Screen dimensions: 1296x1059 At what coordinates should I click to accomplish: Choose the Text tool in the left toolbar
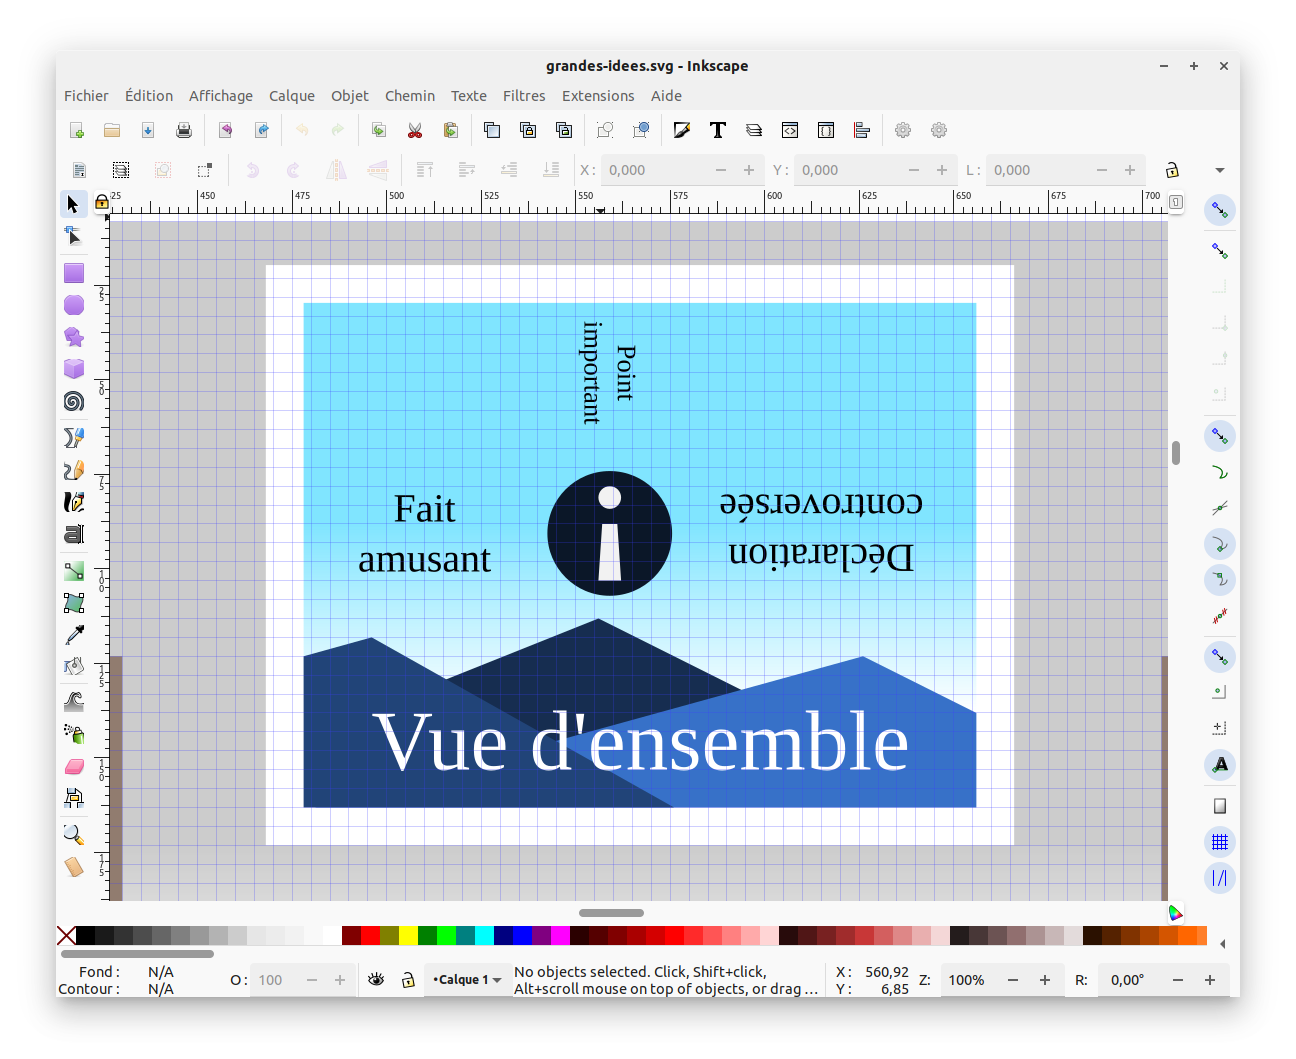click(73, 534)
